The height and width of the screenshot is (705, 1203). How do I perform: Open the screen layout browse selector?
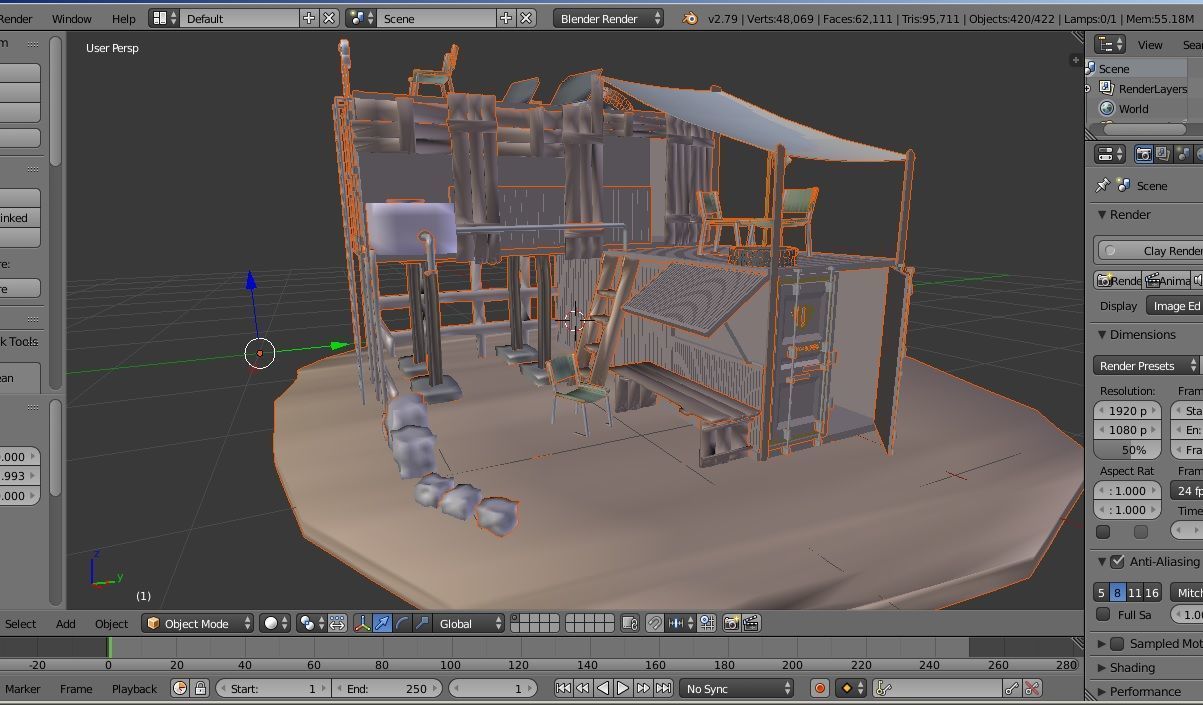tap(164, 18)
